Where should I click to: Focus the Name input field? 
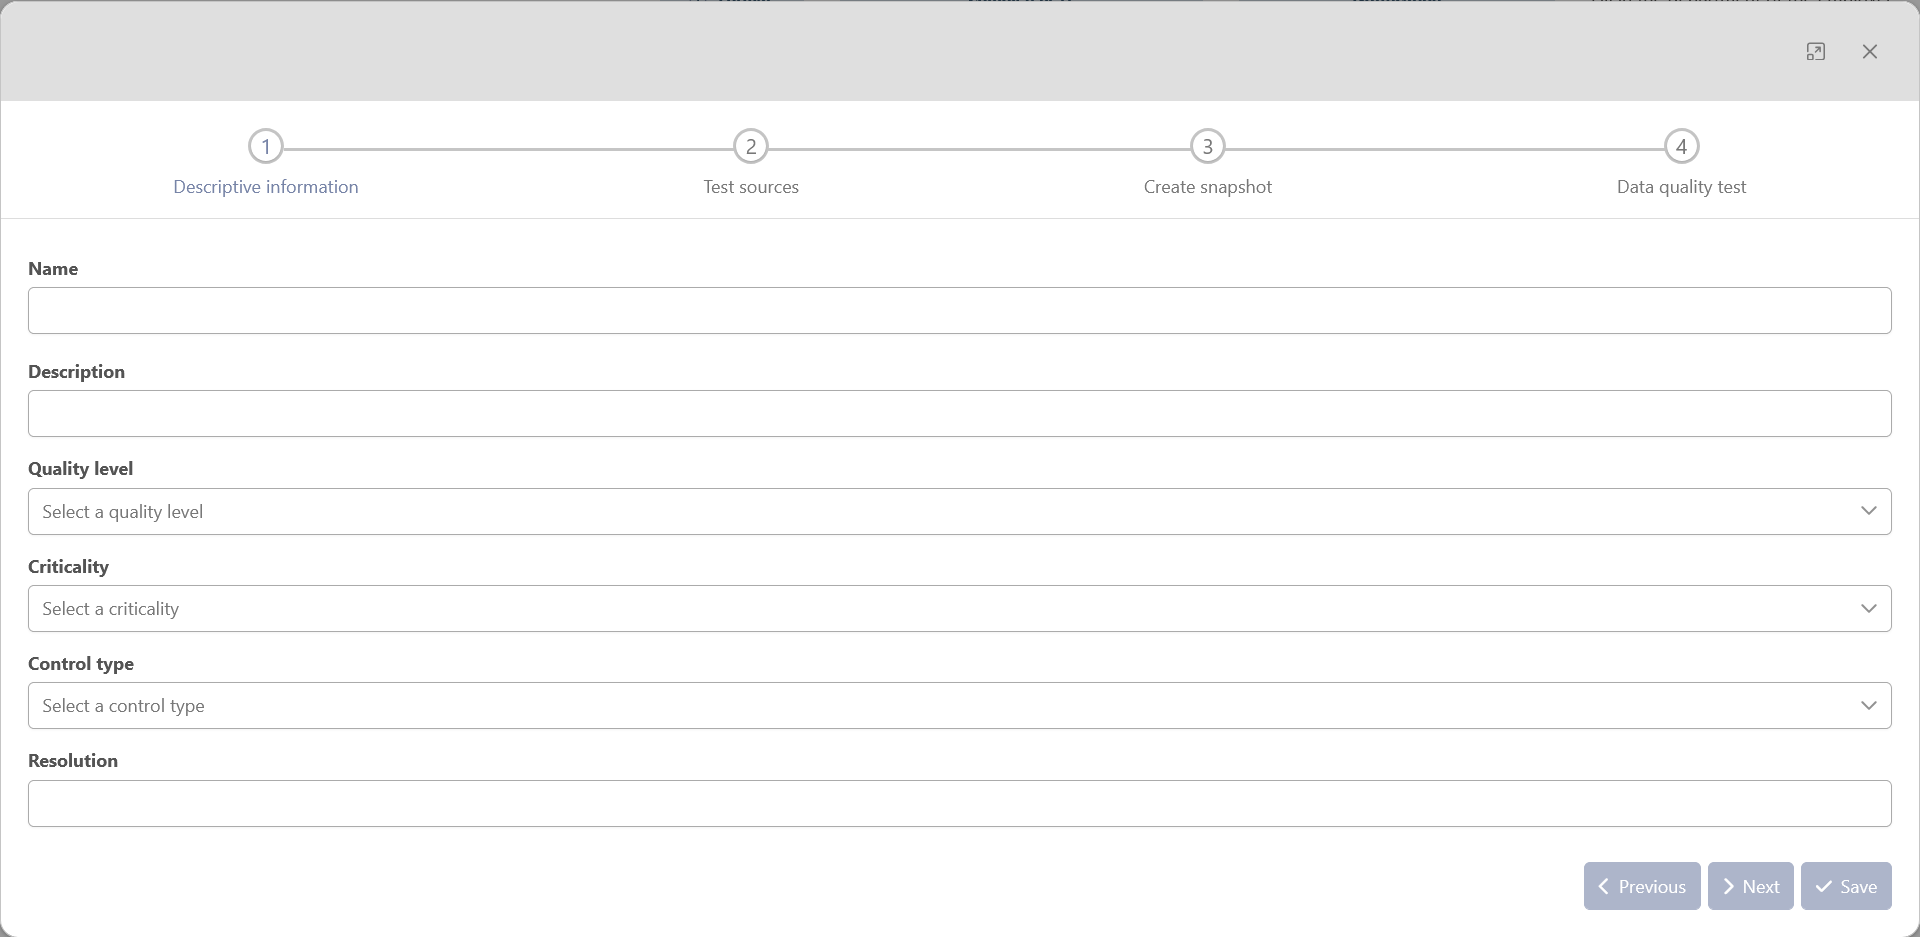[x=960, y=311]
